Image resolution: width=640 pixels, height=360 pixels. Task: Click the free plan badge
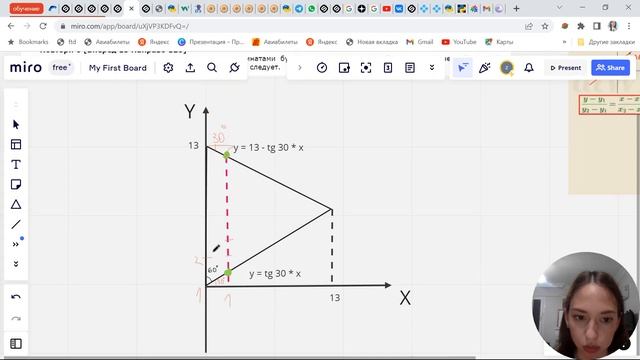click(61, 67)
